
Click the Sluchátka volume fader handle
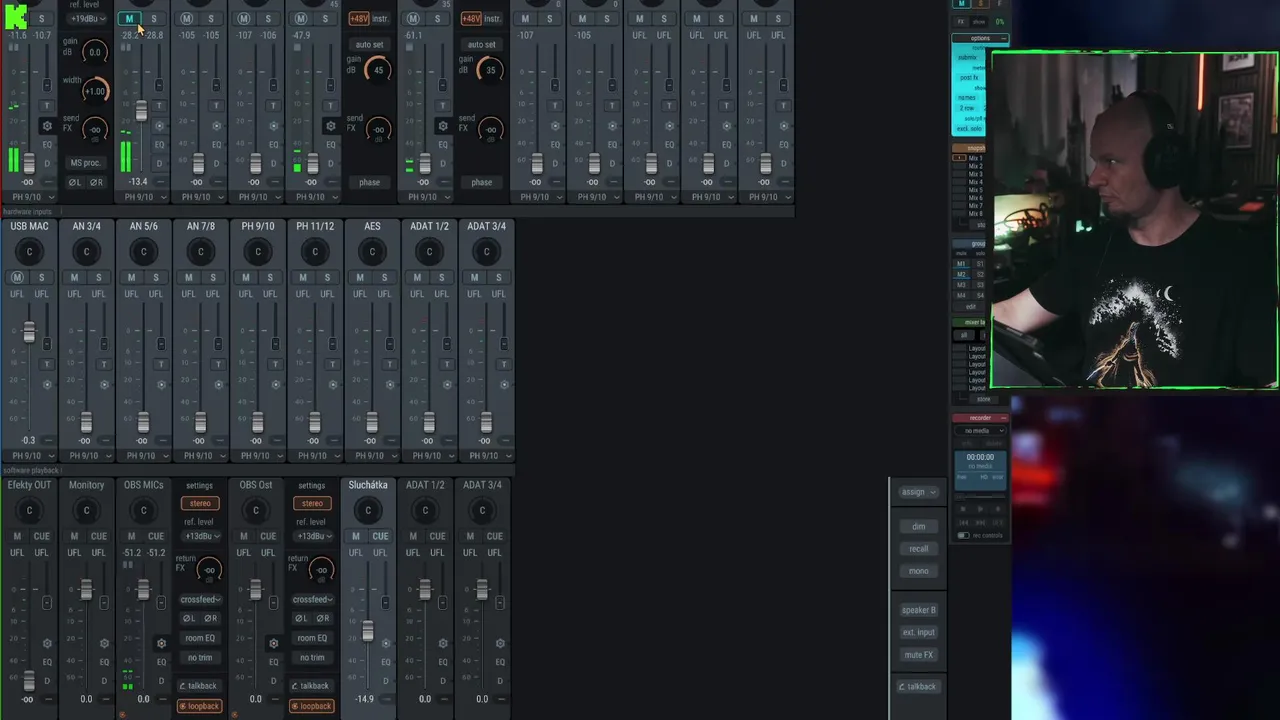click(368, 631)
